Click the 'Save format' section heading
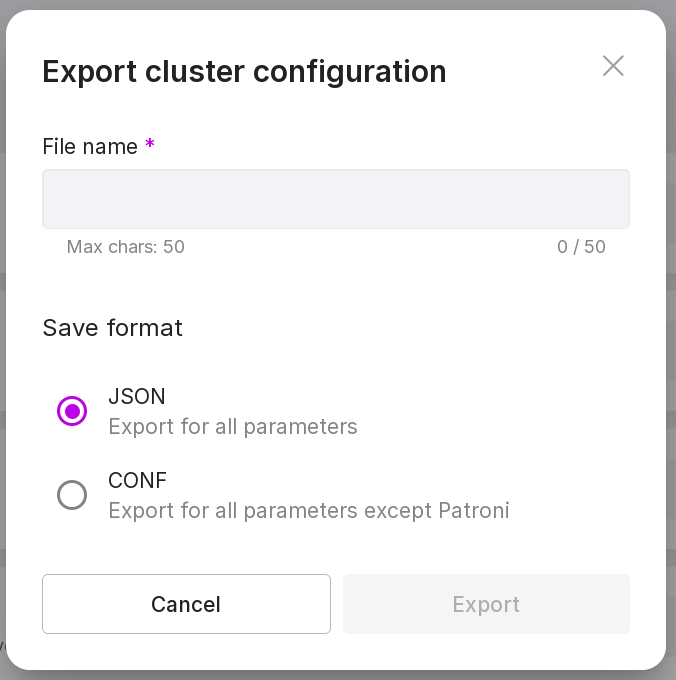676x680 pixels. [113, 328]
